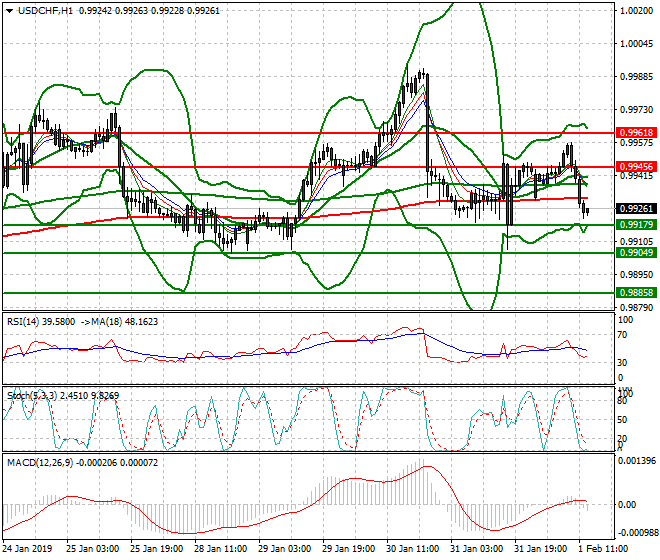
Task: Select the RSI scale level 70
Action: 623,335
